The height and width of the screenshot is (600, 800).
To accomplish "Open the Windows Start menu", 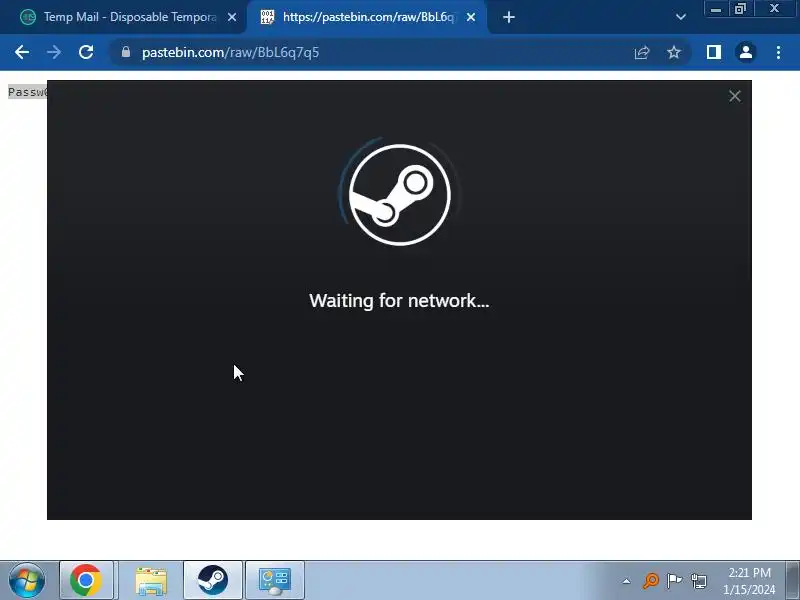I will [27, 580].
